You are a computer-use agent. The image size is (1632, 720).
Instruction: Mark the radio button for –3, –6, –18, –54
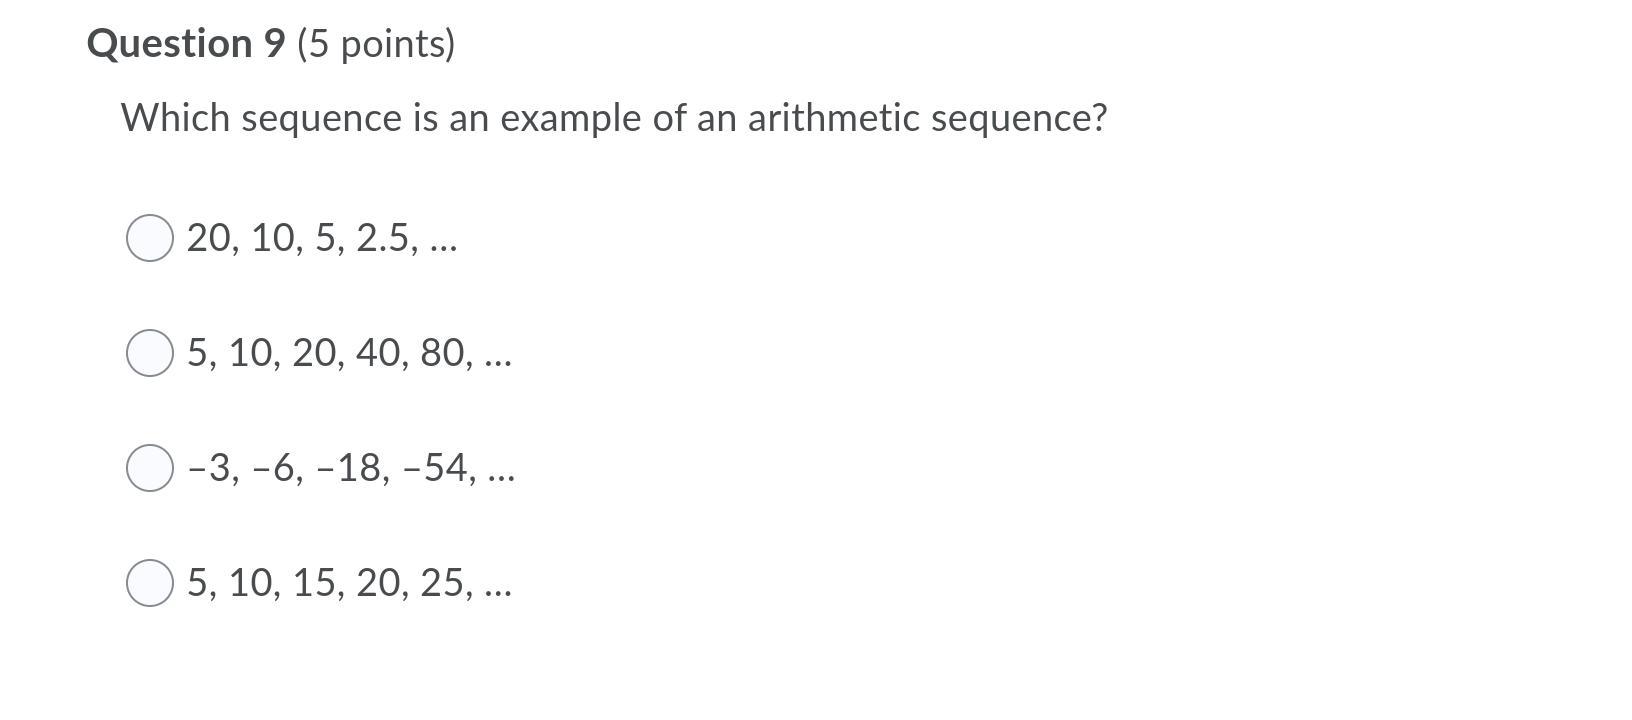(150, 468)
